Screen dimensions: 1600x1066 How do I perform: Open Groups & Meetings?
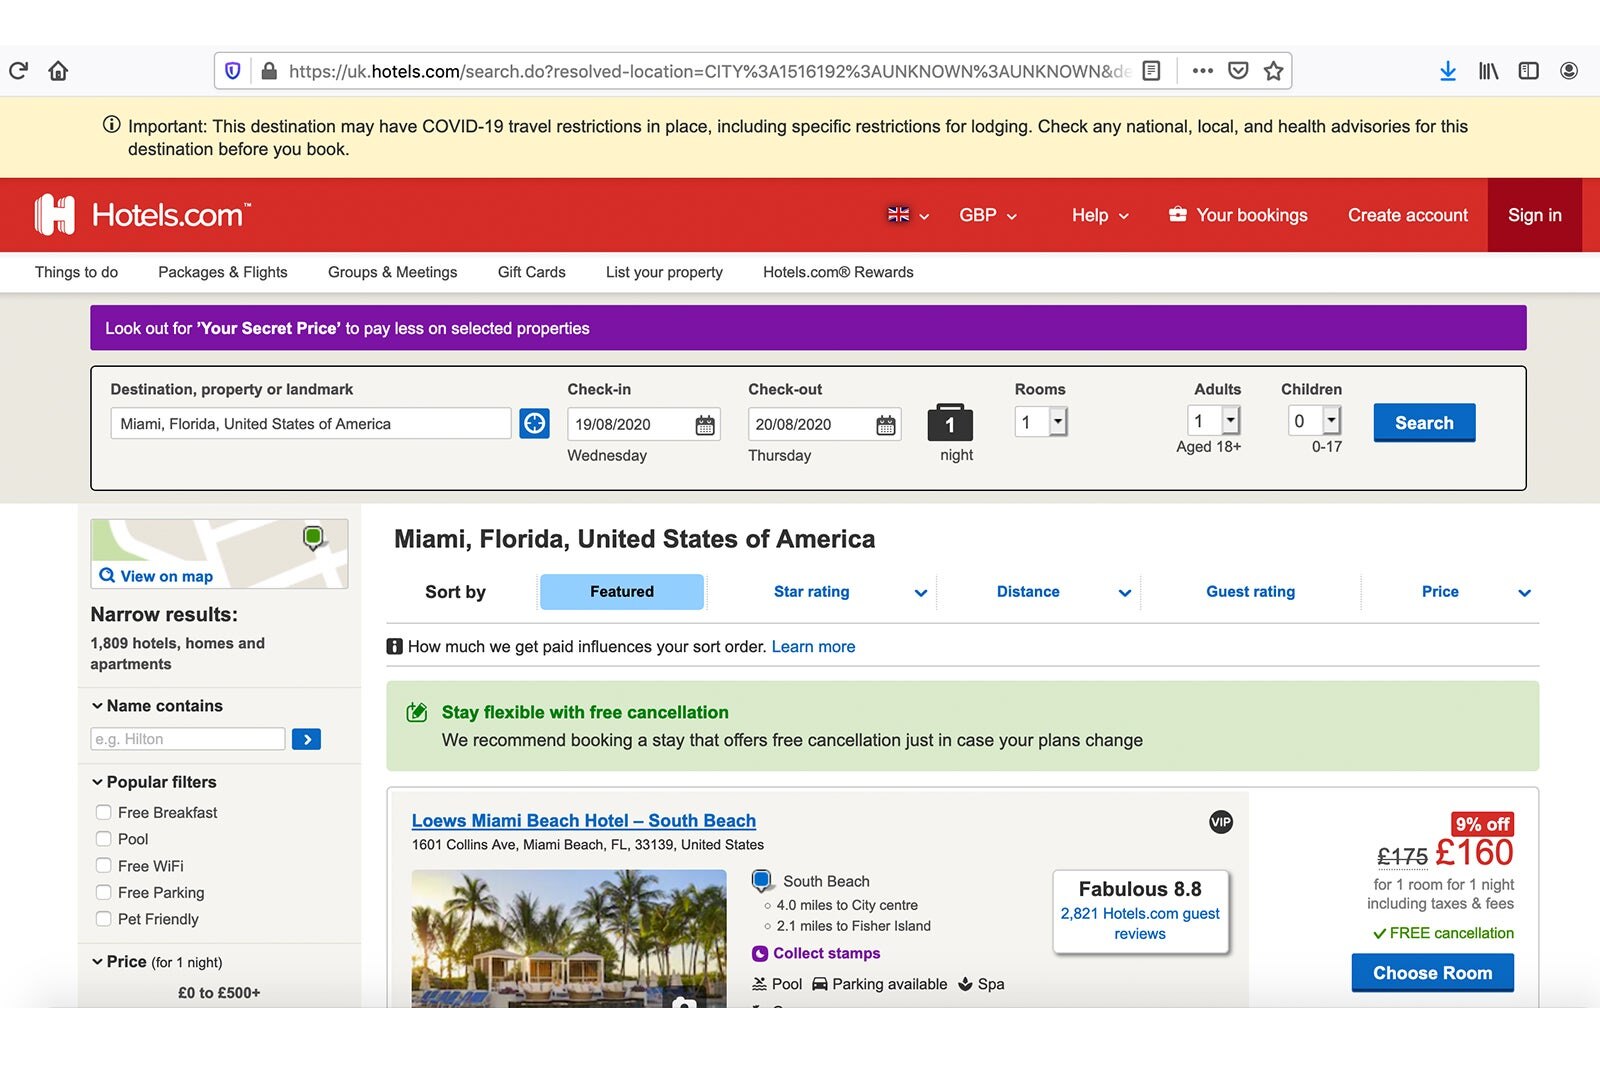point(392,272)
